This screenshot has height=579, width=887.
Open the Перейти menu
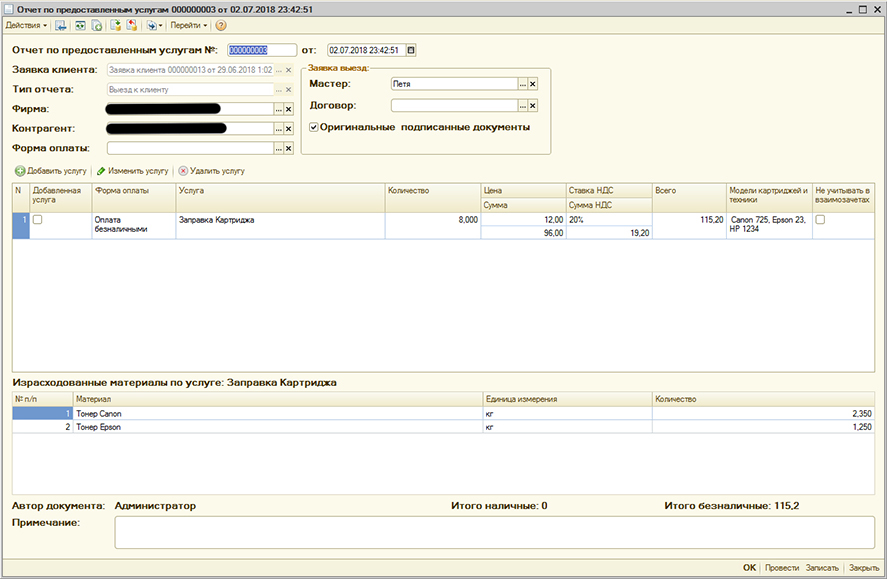(188, 25)
